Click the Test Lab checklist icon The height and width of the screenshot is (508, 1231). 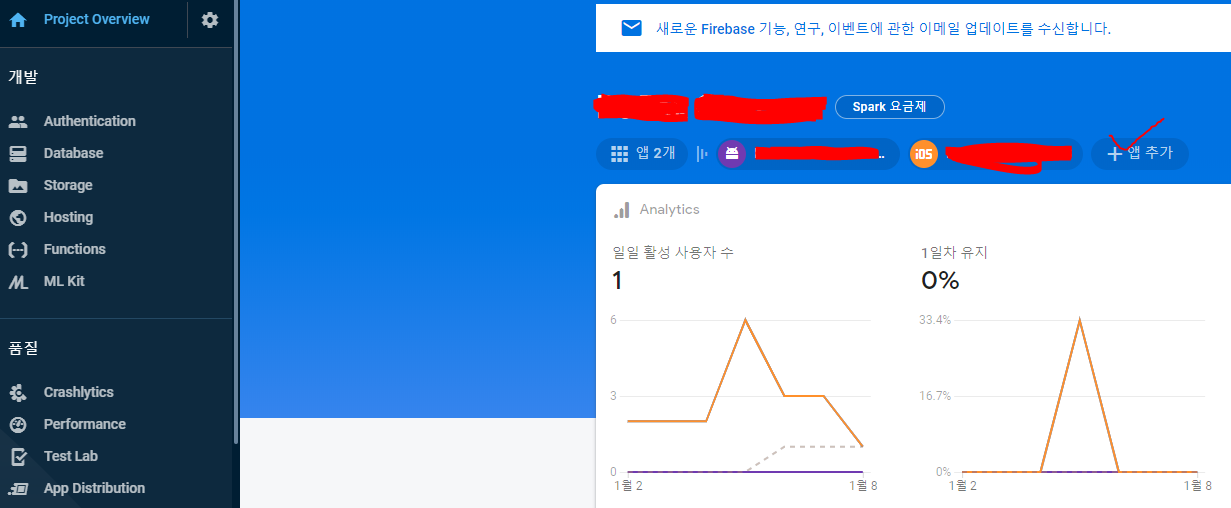click(18, 456)
